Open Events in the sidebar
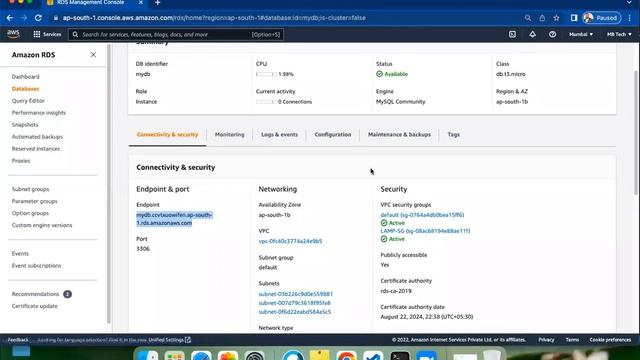Image resolution: width=640 pixels, height=360 pixels. (20, 254)
